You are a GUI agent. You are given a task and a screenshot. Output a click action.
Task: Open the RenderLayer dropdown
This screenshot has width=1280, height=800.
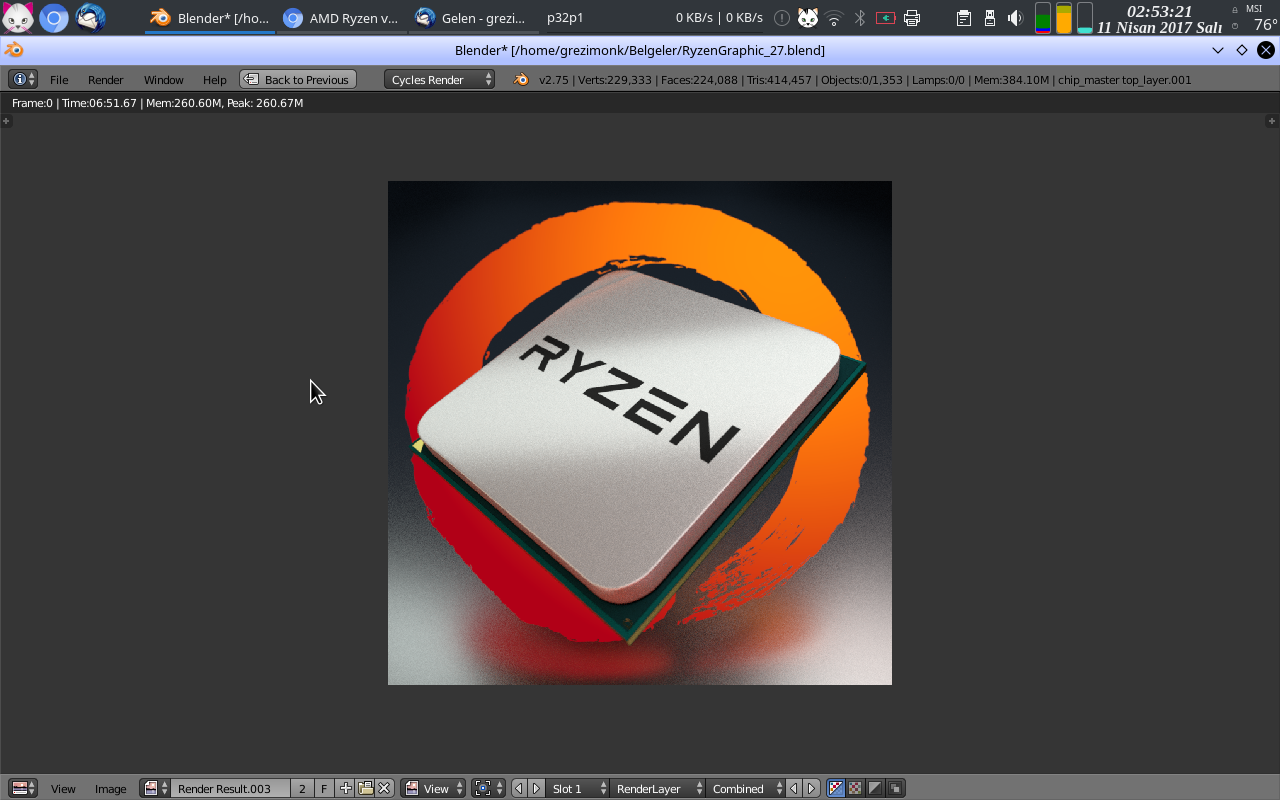pos(657,788)
